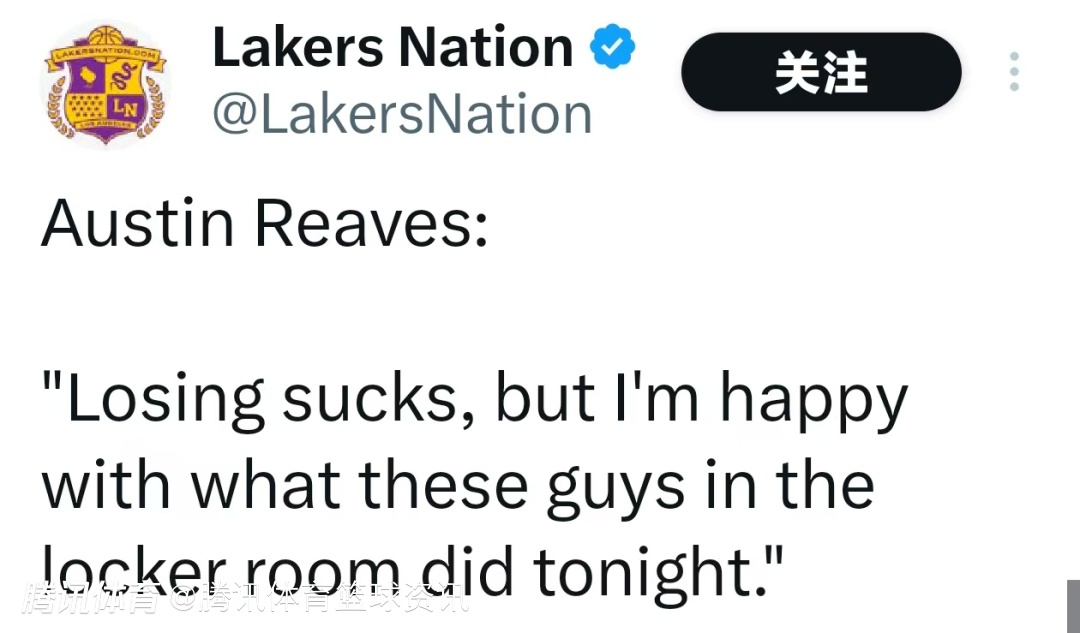Click the "Losing sucks, but I'm happy" line

coord(474,400)
